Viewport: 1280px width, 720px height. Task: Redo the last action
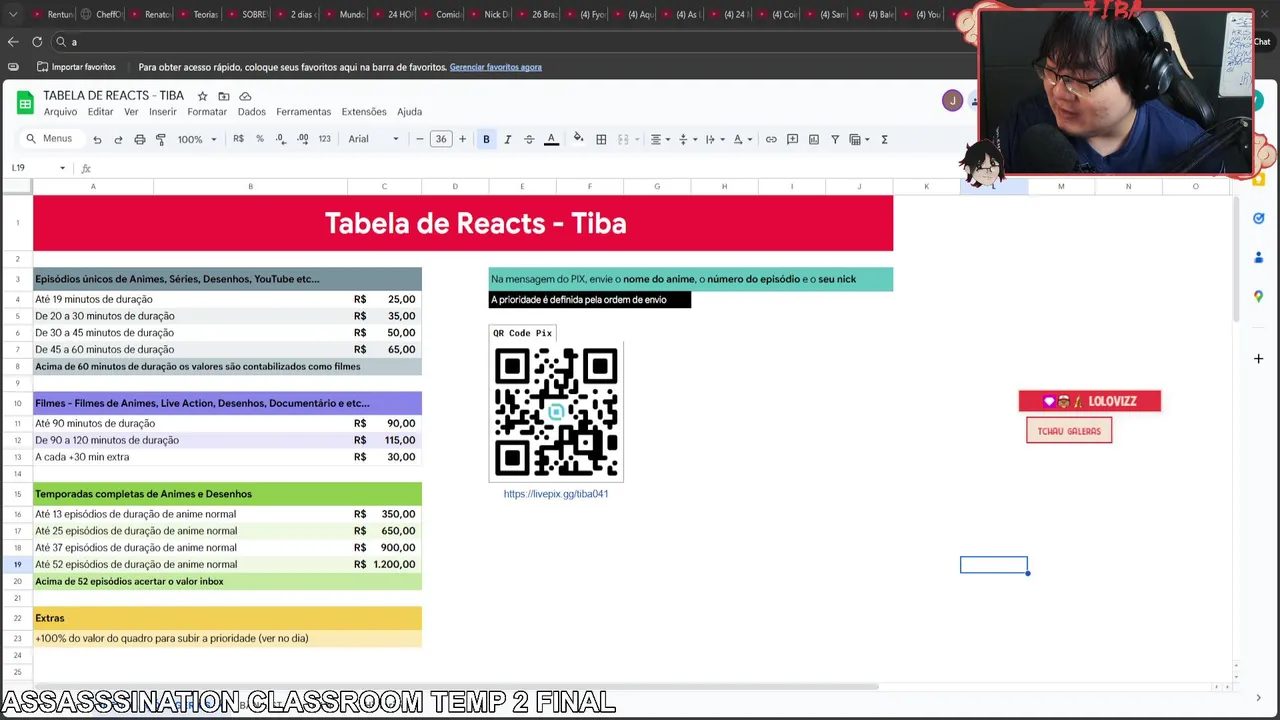[118, 139]
